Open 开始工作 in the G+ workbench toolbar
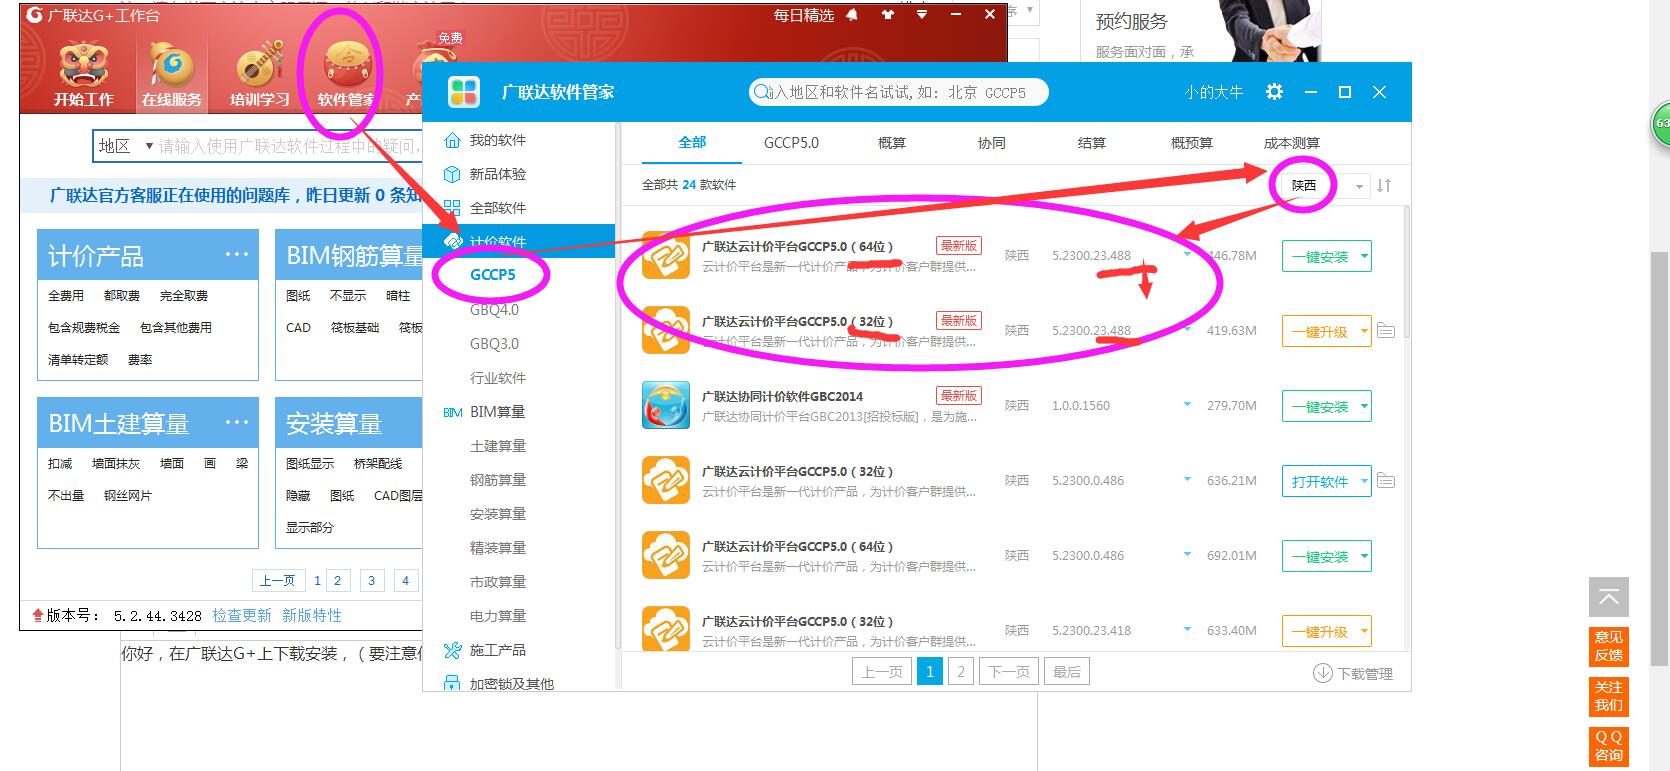Image resolution: width=1670 pixels, height=771 pixels. point(84,74)
